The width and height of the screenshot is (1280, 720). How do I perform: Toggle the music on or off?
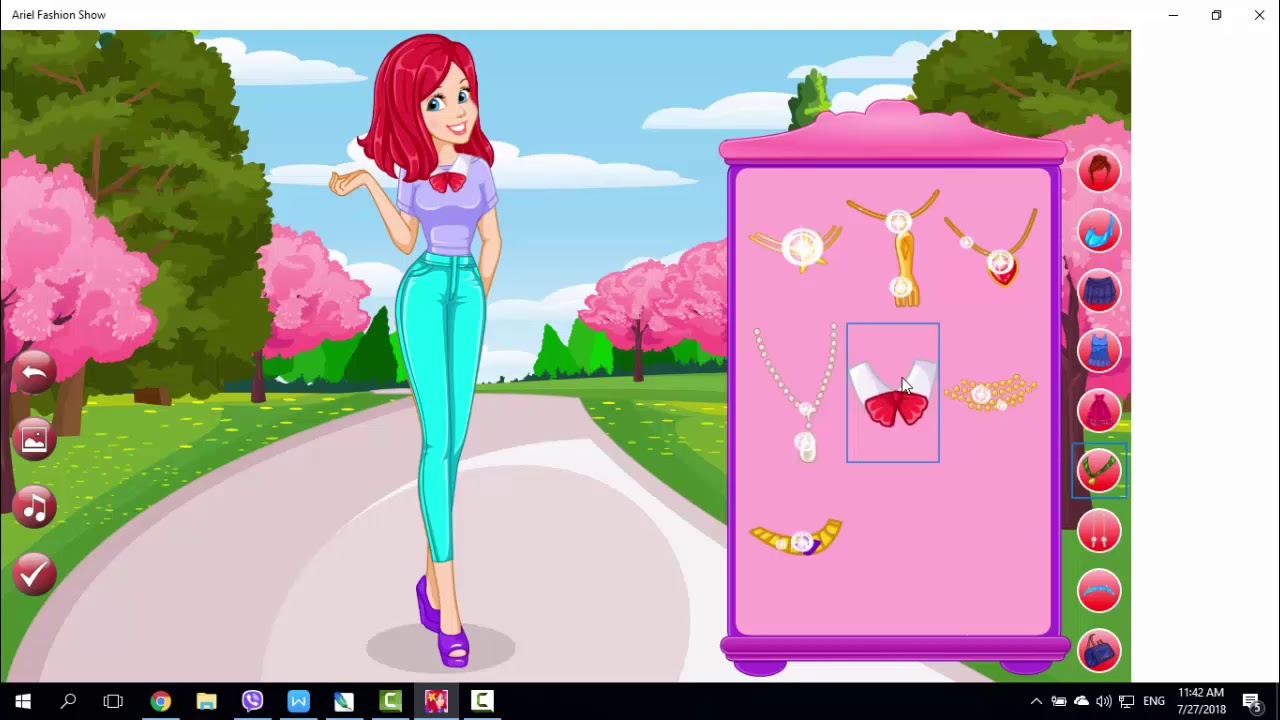pyautogui.click(x=34, y=507)
